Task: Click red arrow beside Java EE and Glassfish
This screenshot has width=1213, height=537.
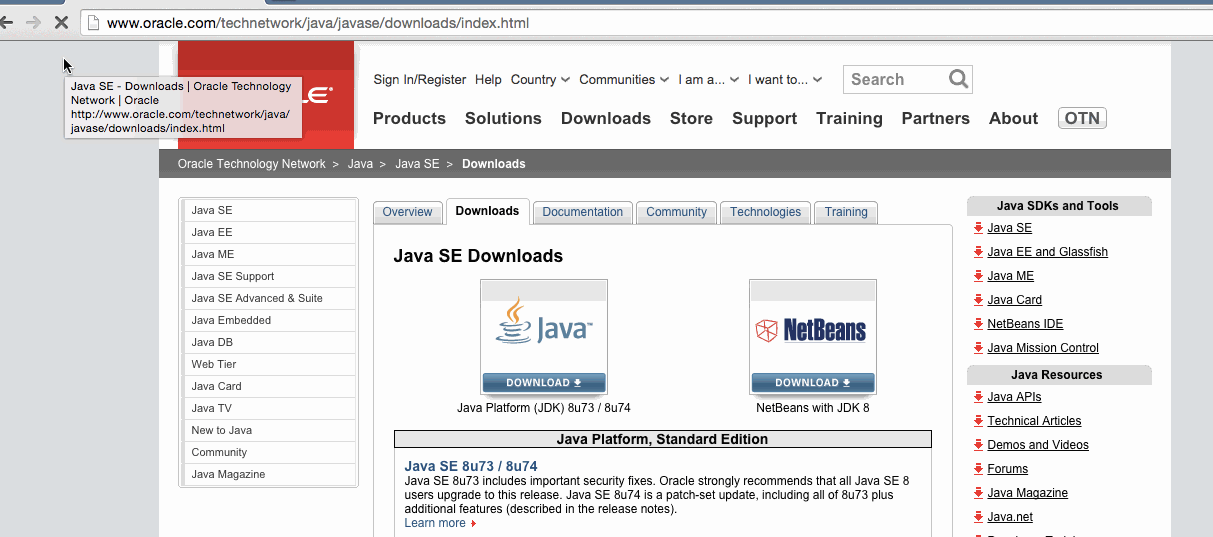Action: 979,252
